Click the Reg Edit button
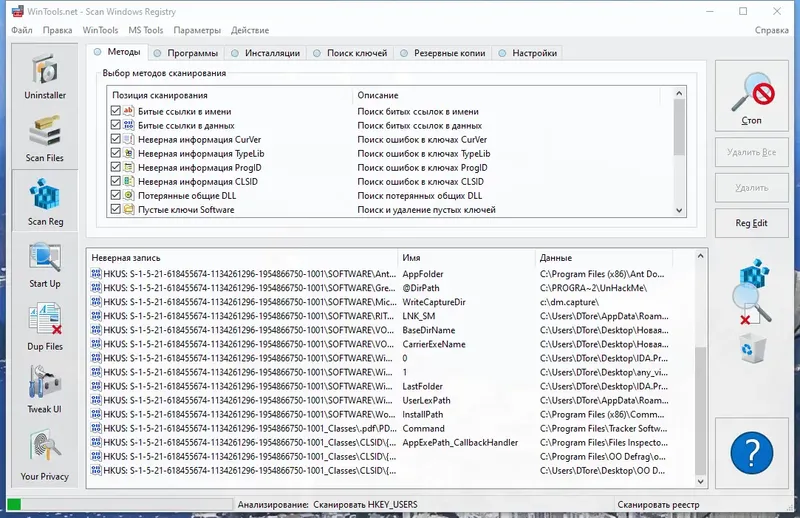The height and width of the screenshot is (518, 800). click(752, 223)
